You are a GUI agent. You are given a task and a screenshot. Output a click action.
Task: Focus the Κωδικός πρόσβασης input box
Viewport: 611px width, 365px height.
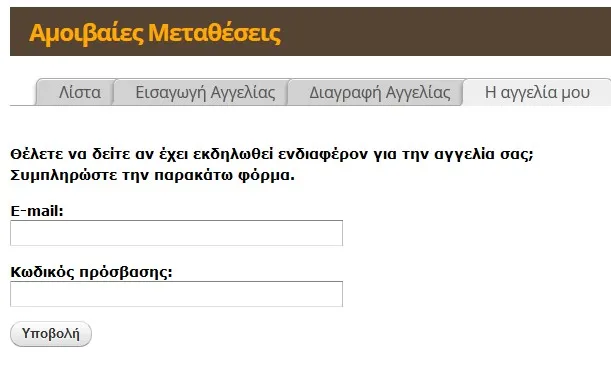(177, 294)
